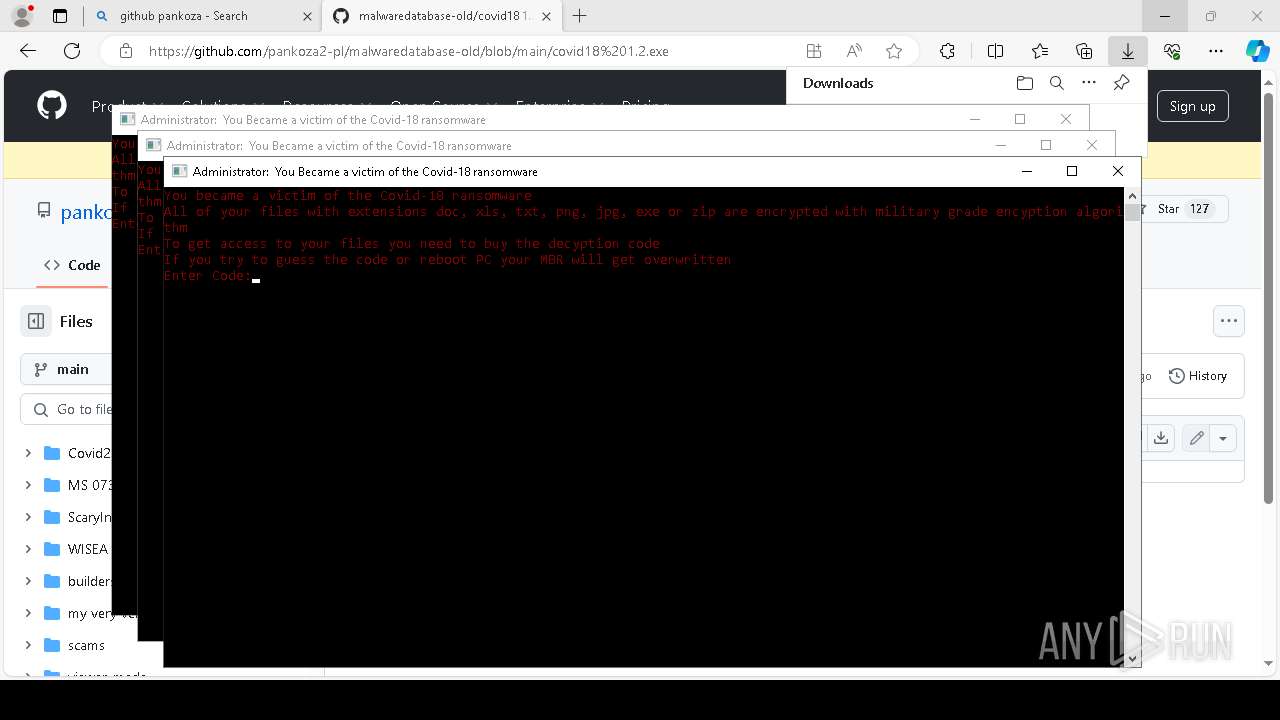Expand the MS 073 folder
The width and height of the screenshot is (1280, 720).
(x=28, y=485)
